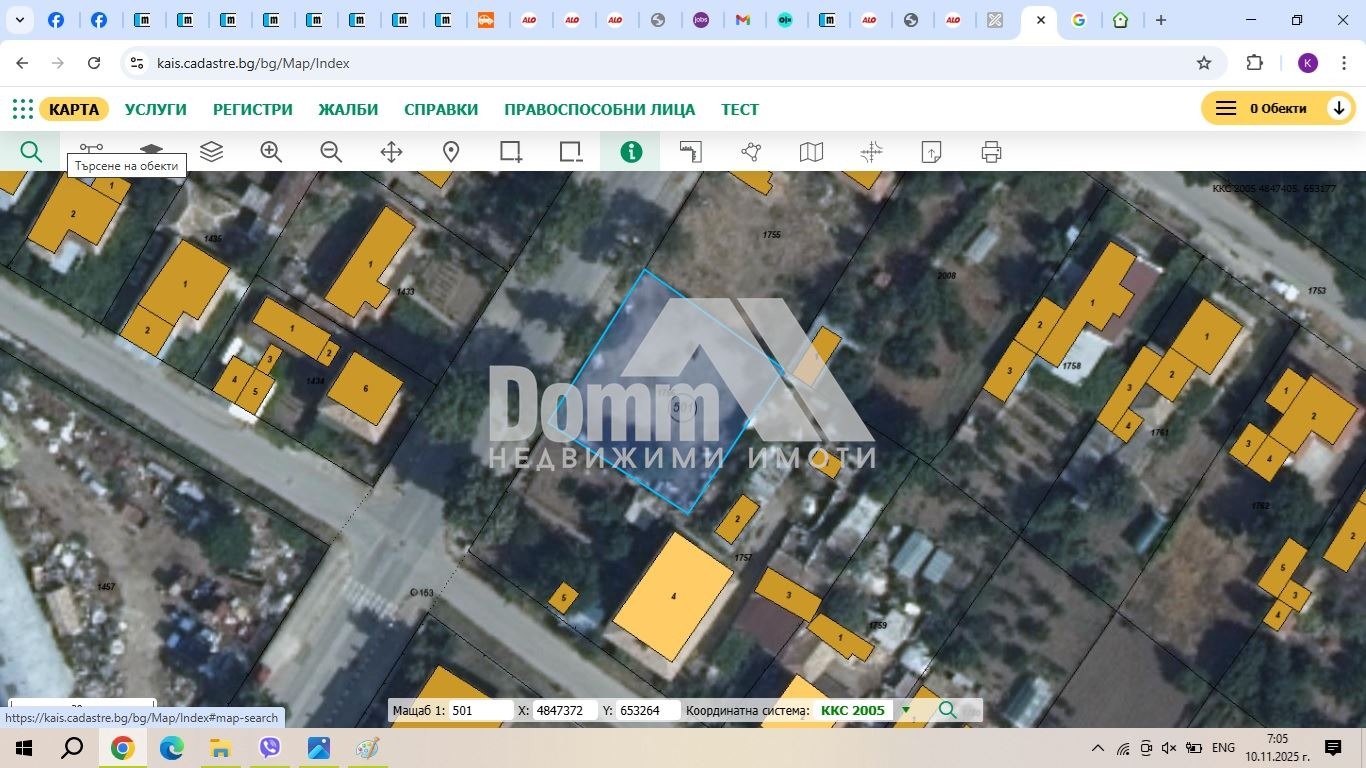
Task: Click the remove-from-selection rectangle tool
Action: (x=571, y=152)
